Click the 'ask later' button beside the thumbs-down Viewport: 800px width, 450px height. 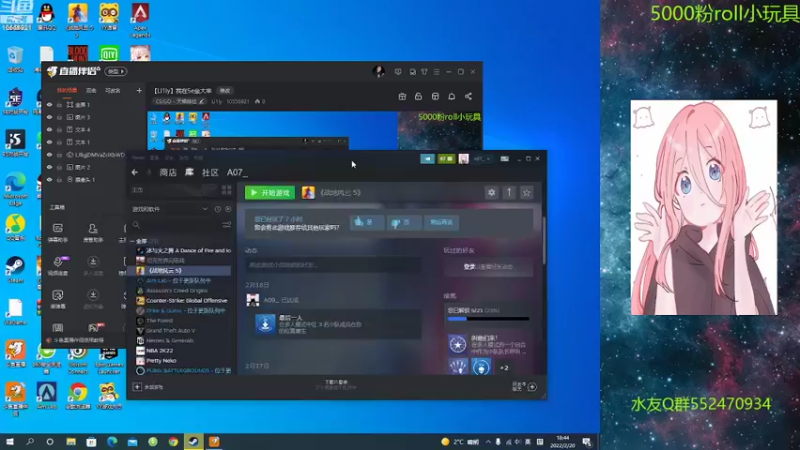[441, 222]
